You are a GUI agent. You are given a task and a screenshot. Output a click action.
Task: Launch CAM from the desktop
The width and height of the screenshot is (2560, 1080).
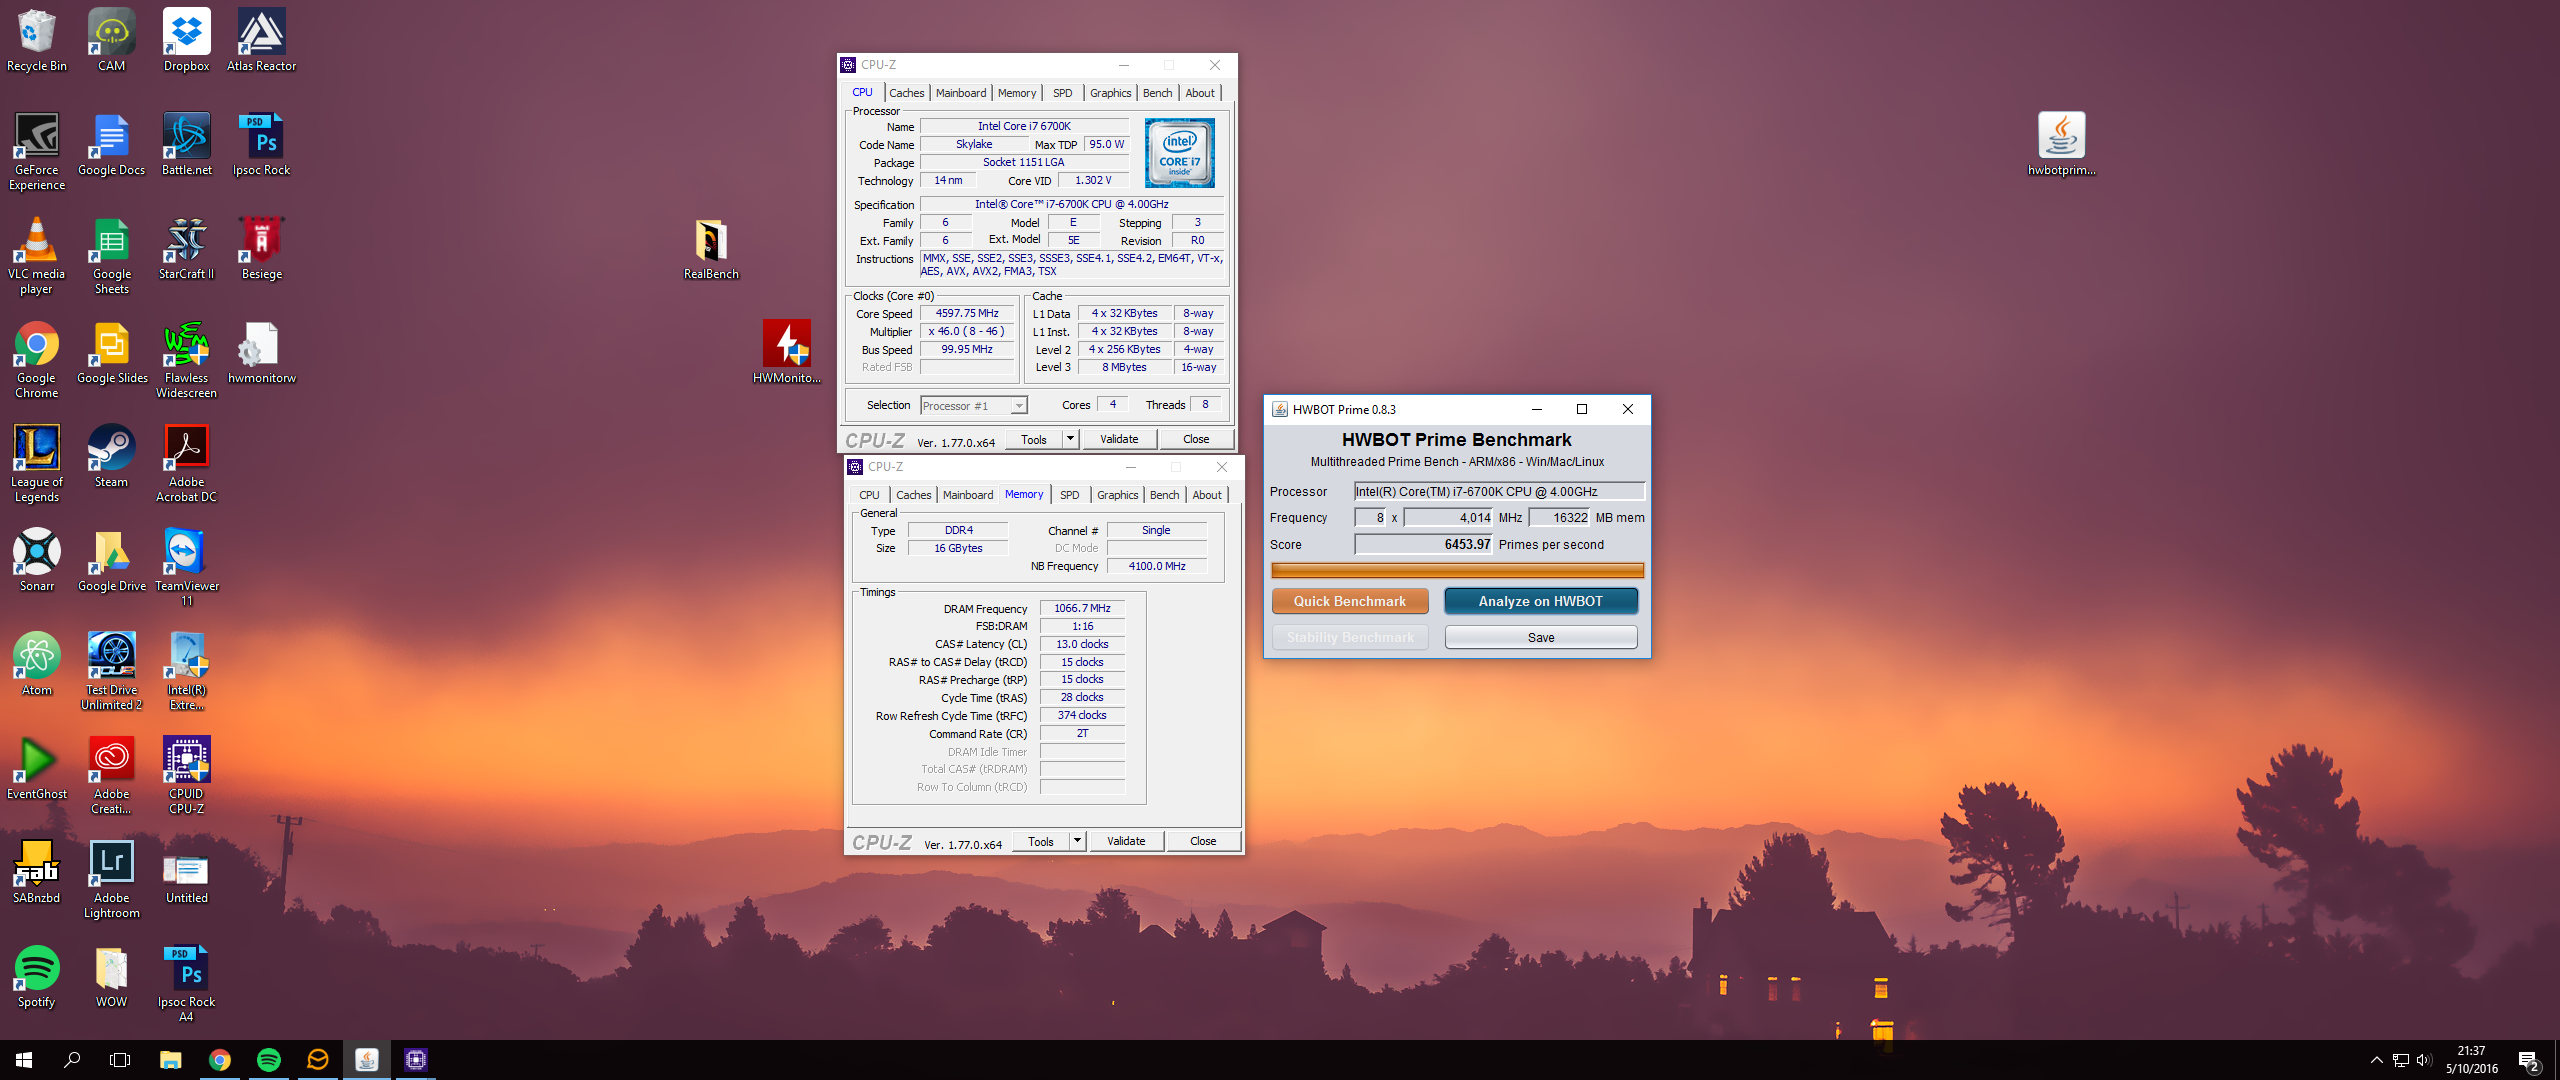pyautogui.click(x=111, y=40)
